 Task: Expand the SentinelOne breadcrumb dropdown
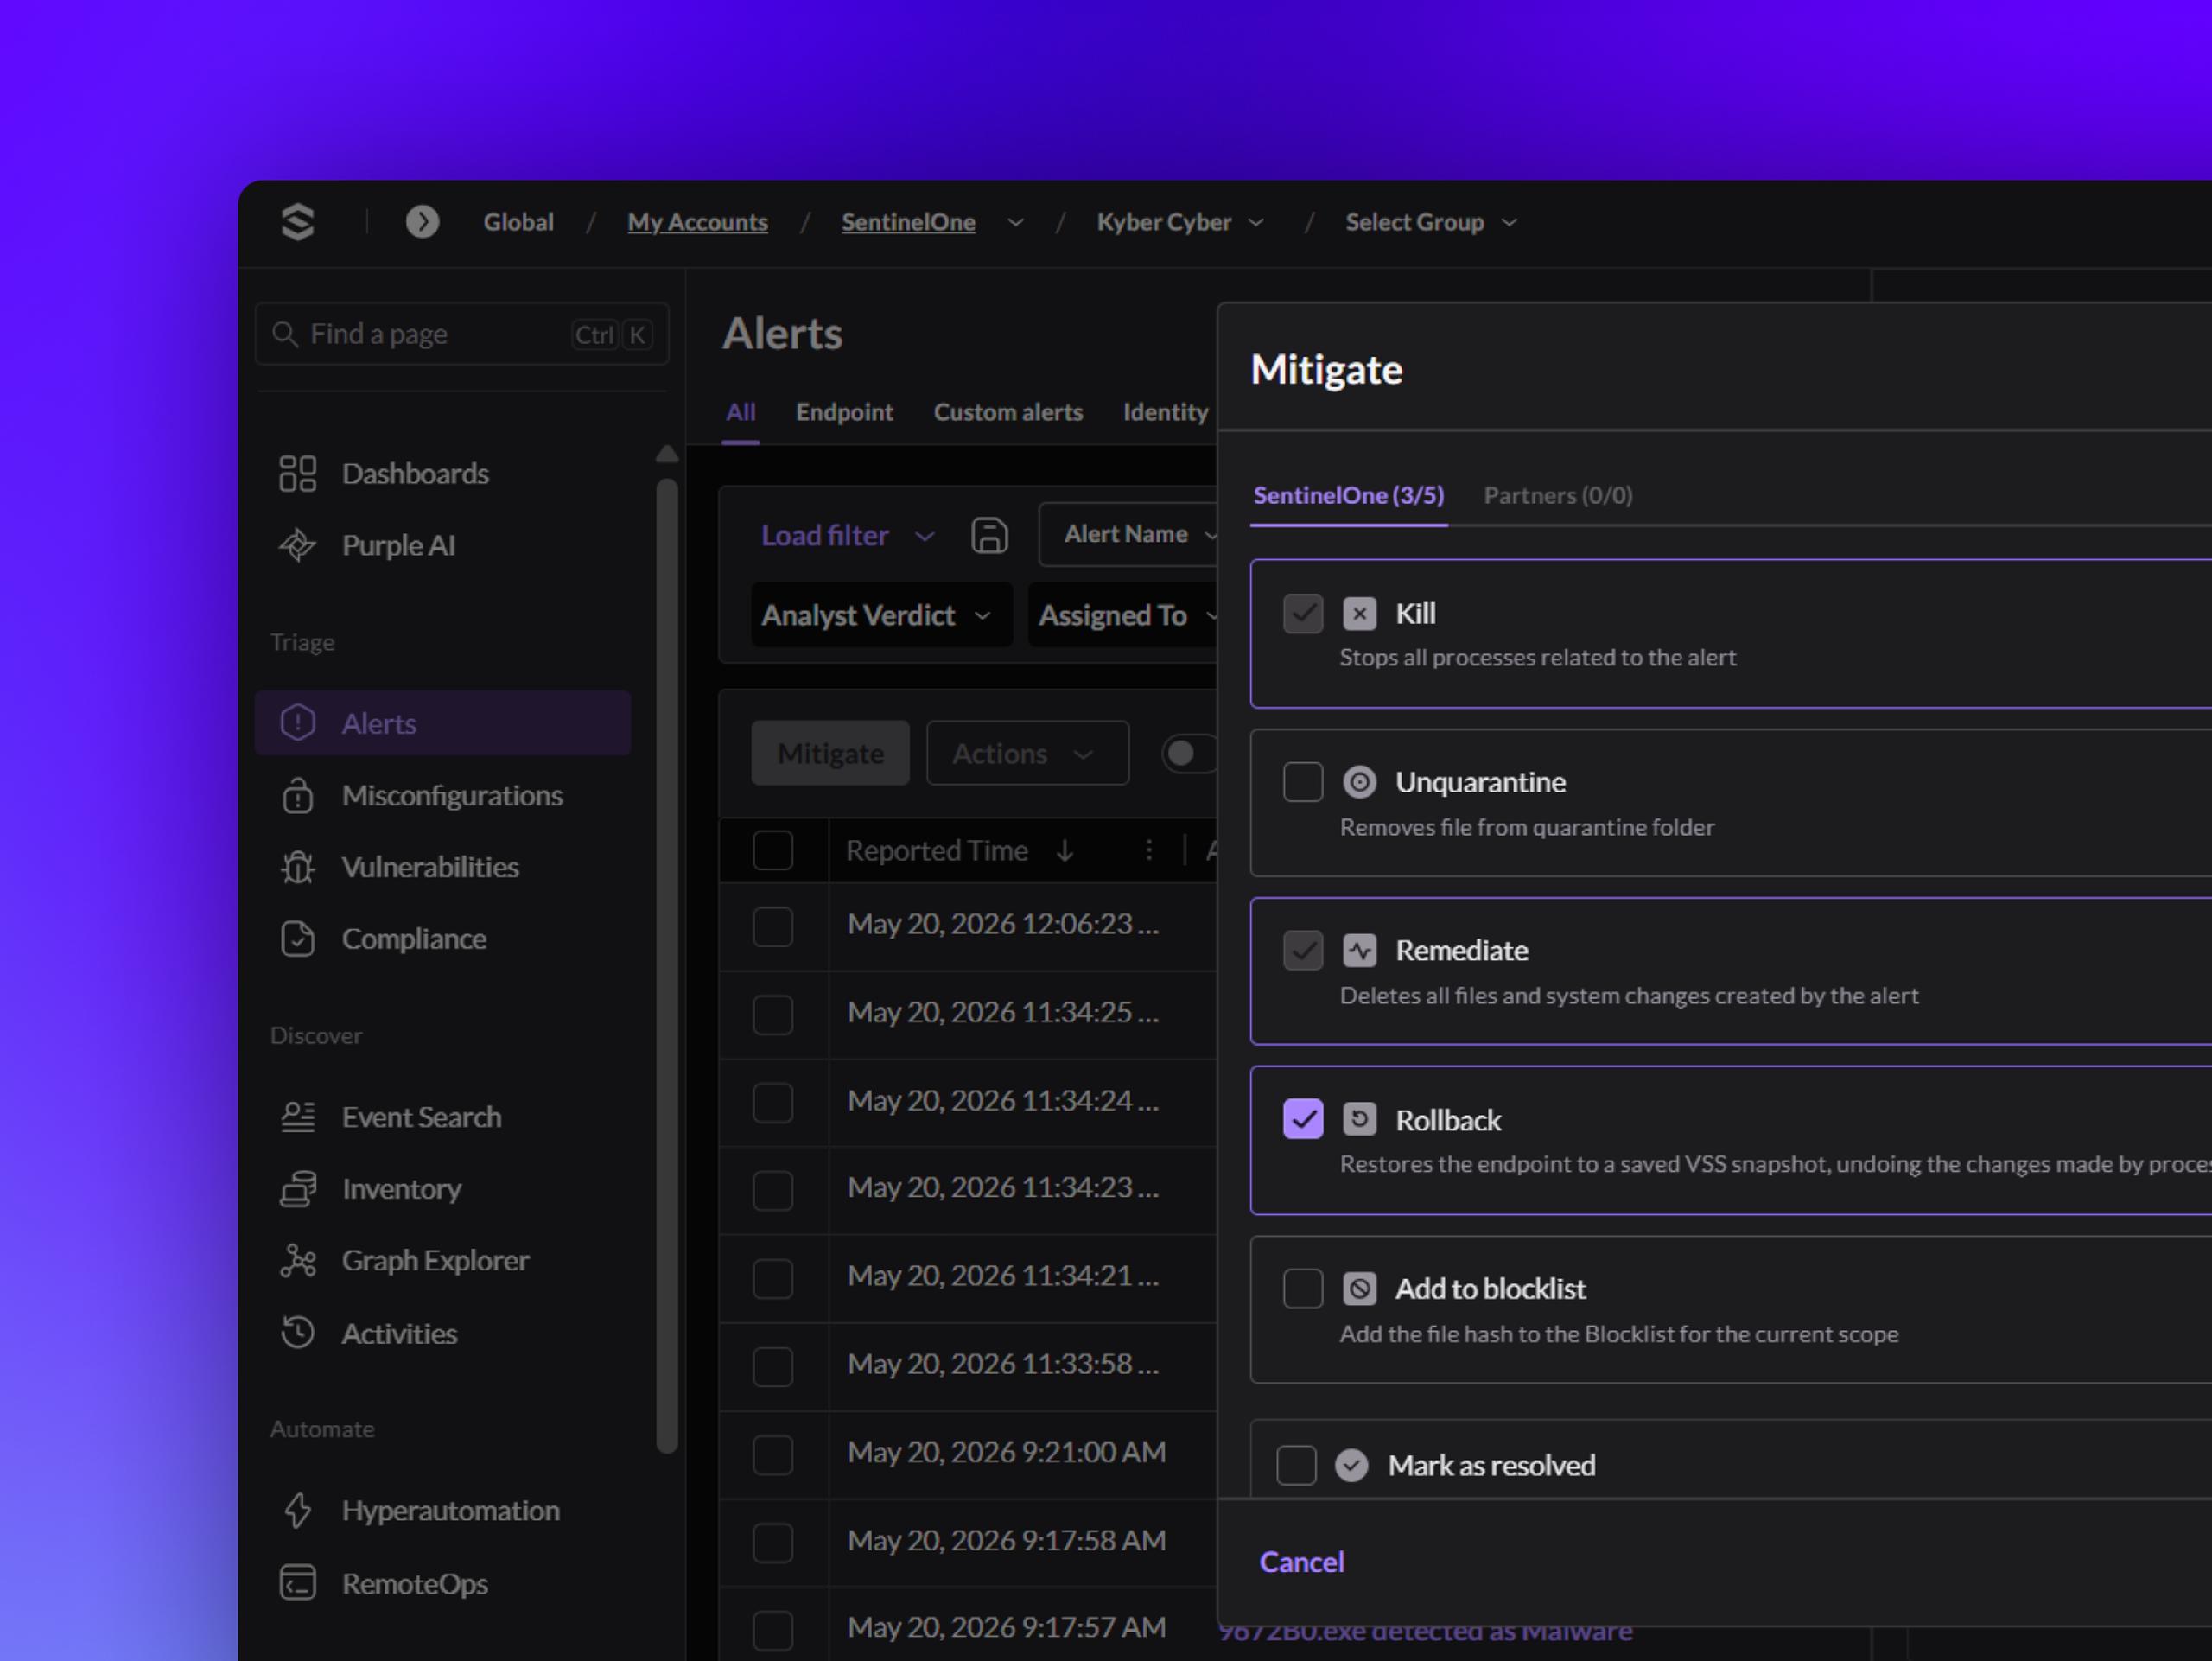(1015, 222)
